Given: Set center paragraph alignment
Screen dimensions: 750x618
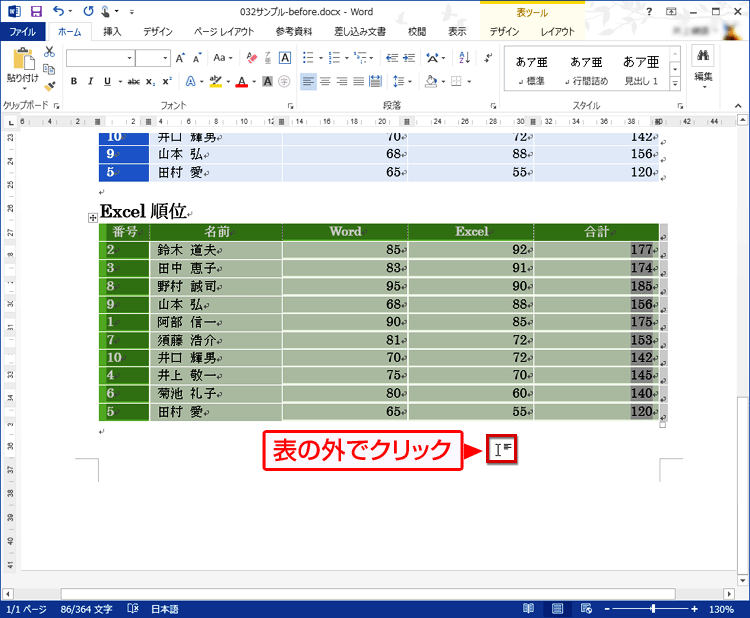Looking at the screenshot, I should (325, 81).
